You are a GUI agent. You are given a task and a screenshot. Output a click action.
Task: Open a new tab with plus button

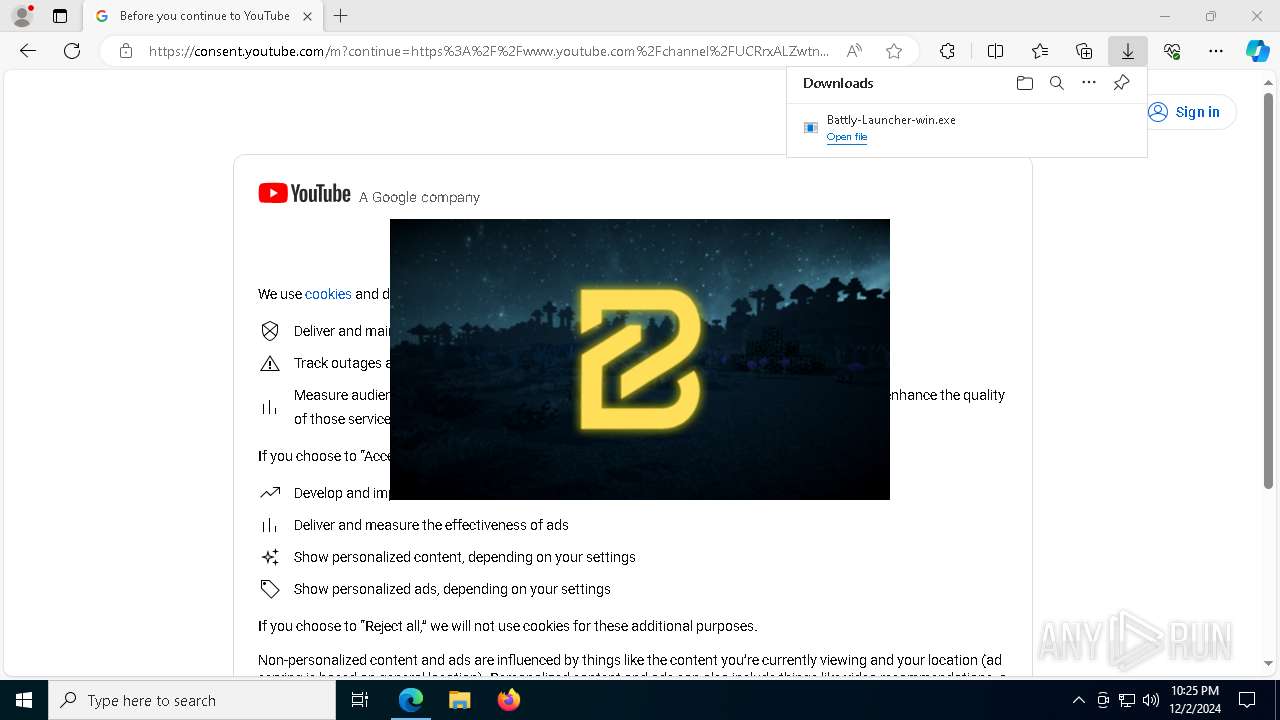341,16
